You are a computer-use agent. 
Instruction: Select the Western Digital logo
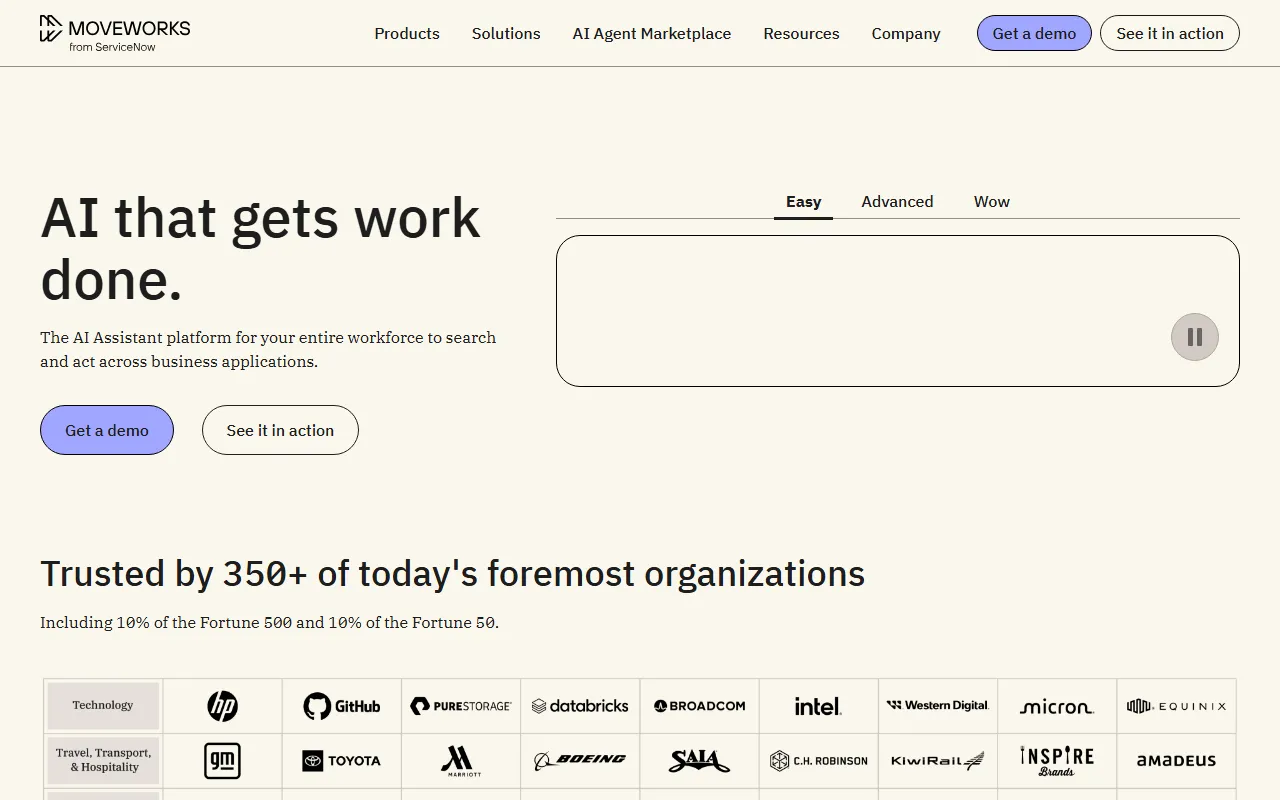point(937,705)
